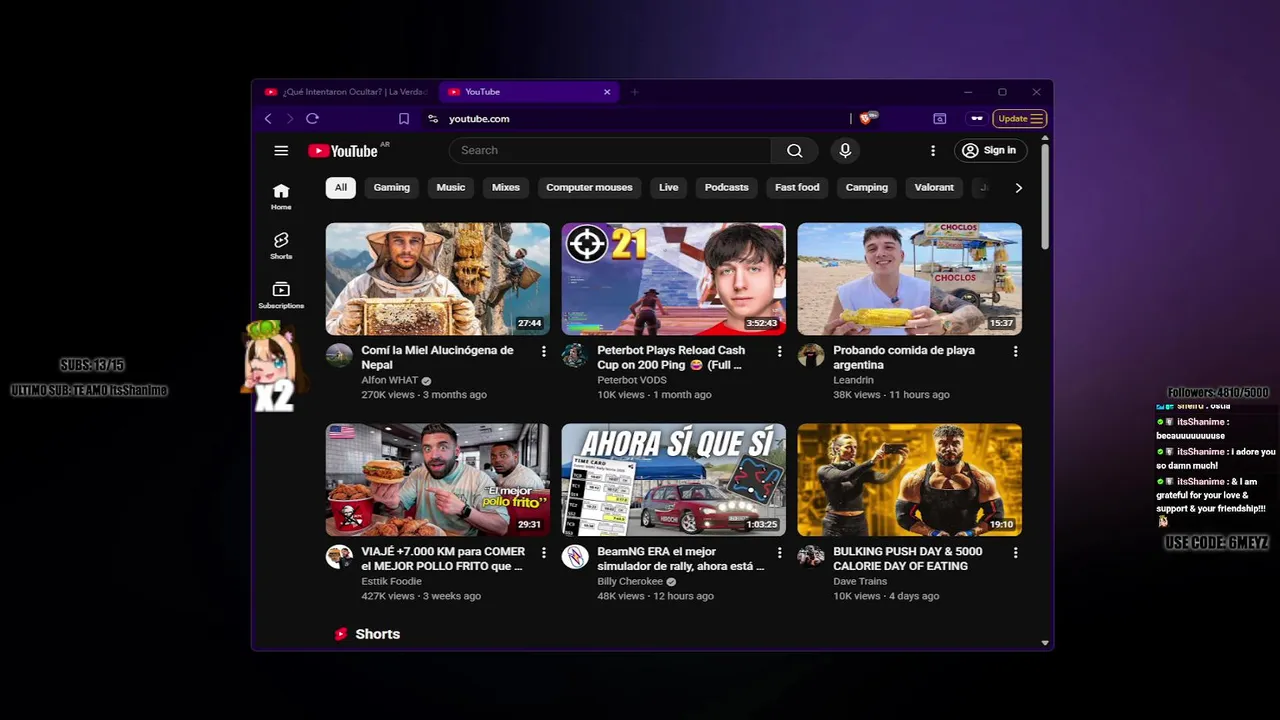Open a new browser tab
Viewport: 1280px width, 720px height.
click(634, 92)
